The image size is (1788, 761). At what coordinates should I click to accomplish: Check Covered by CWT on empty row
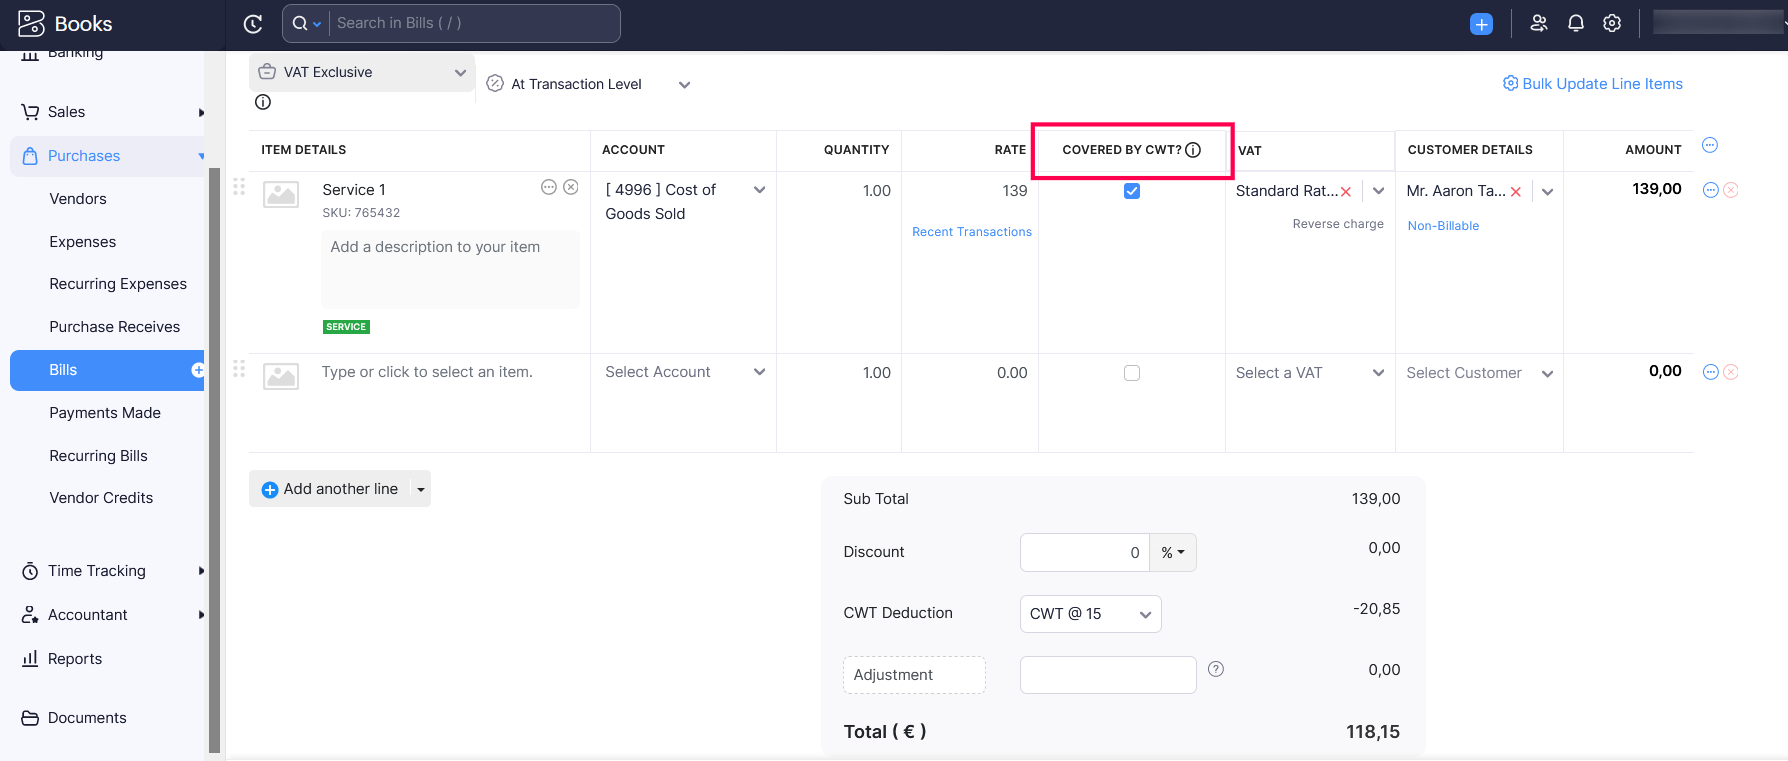1132,373
